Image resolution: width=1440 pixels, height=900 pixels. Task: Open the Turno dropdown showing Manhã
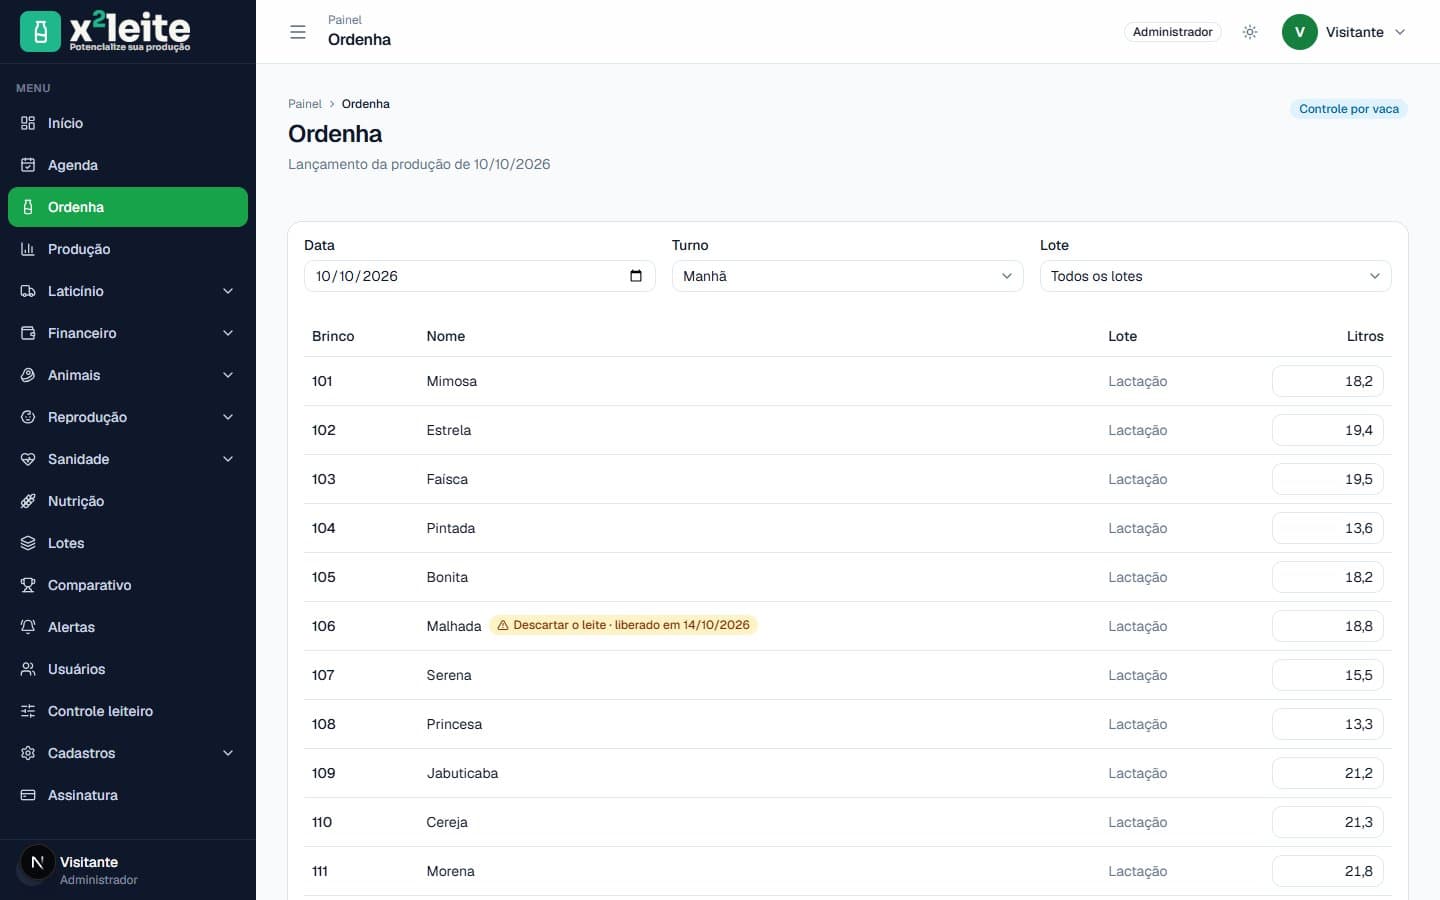coord(847,276)
